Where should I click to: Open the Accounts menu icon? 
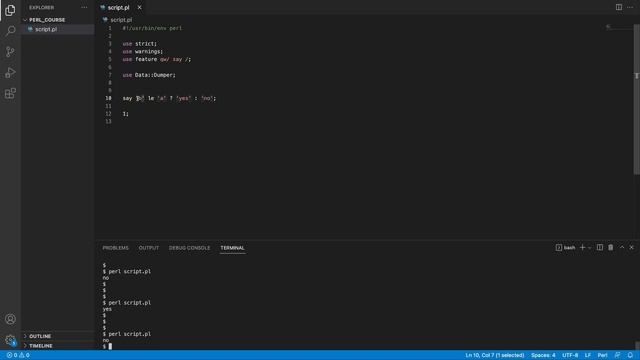pyautogui.click(x=10, y=319)
